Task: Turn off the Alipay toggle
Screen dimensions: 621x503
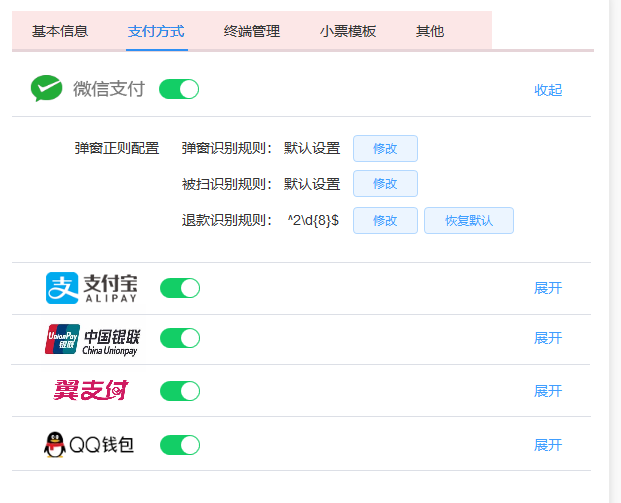Action: point(180,288)
